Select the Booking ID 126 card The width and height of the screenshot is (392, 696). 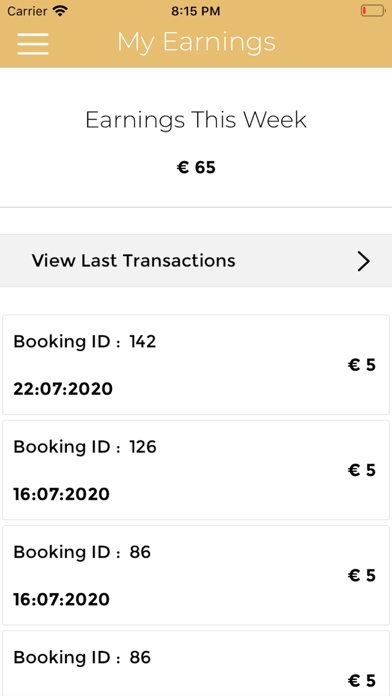(196, 470)
